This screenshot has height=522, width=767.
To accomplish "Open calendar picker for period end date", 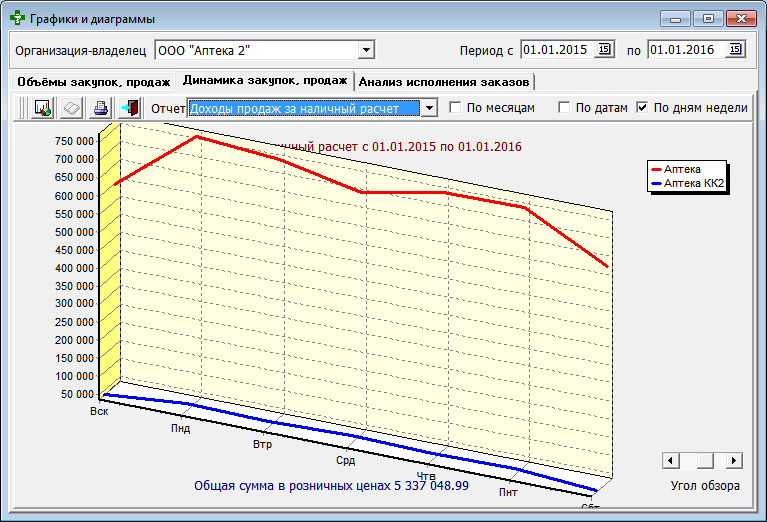I will pyautogui.click(x=735, y=49).
